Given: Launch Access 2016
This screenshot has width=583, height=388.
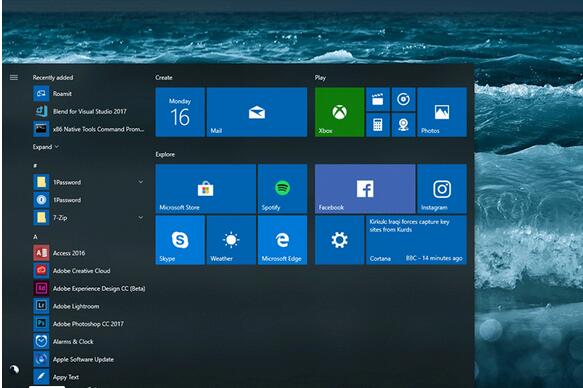Looking at the screenshot, I should [x=59, y=253].
